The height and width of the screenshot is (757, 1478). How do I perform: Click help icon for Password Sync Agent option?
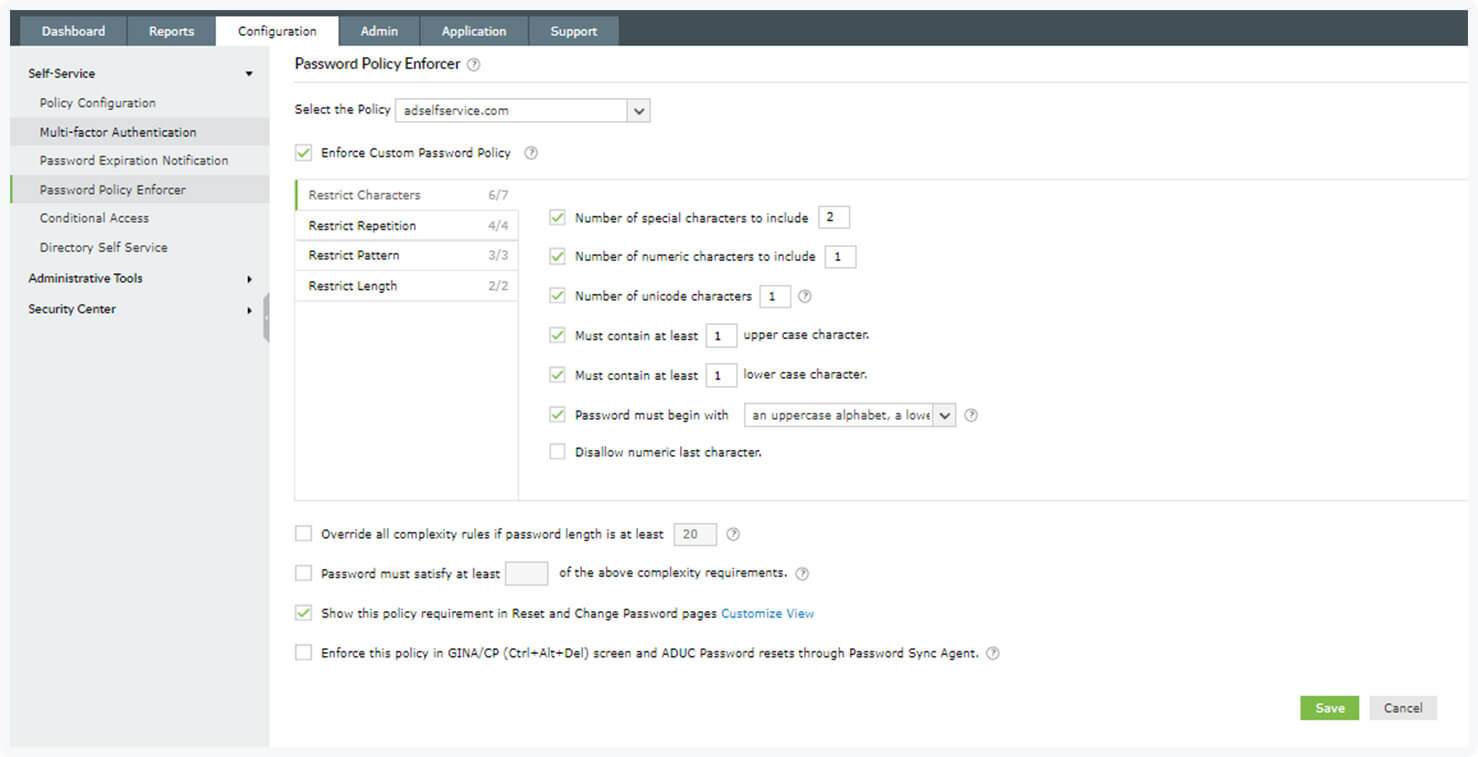pyautogui.click(x=993, y=653)
